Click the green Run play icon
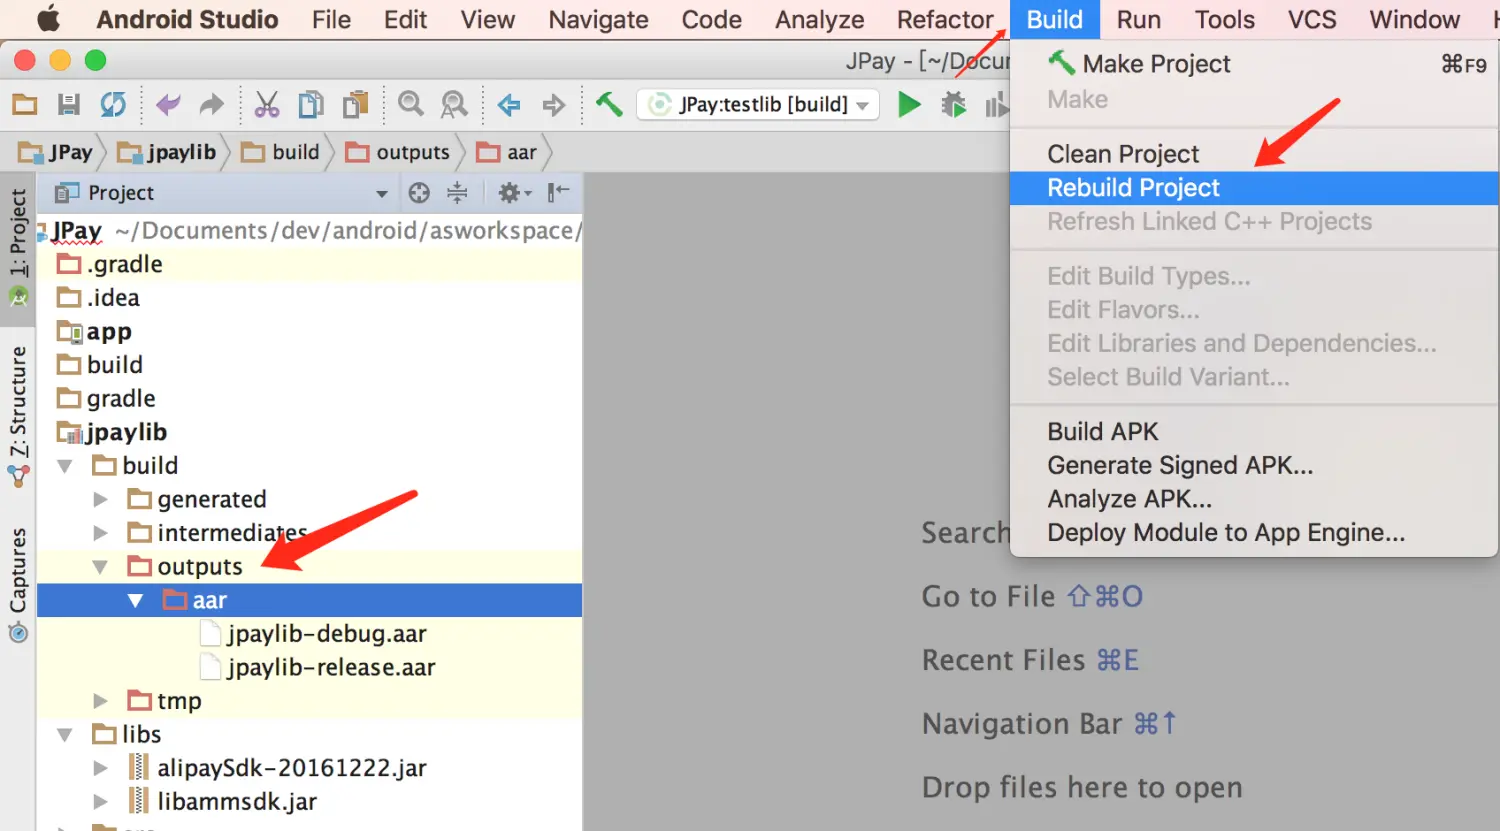 coord(909,104)
